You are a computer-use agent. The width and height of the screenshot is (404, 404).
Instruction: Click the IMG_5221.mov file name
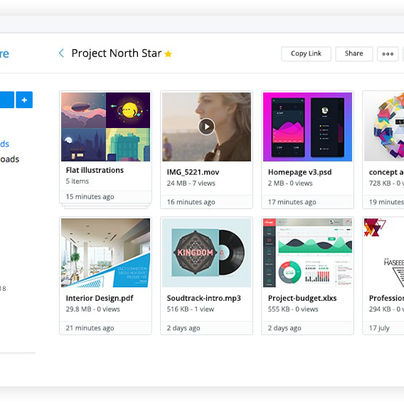tap(193, 172)
